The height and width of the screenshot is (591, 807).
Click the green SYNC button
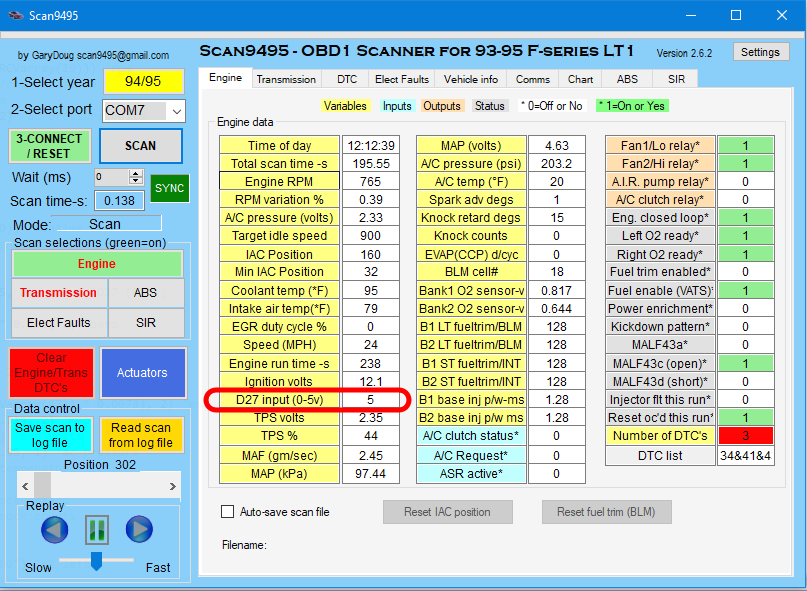(169, 187)
